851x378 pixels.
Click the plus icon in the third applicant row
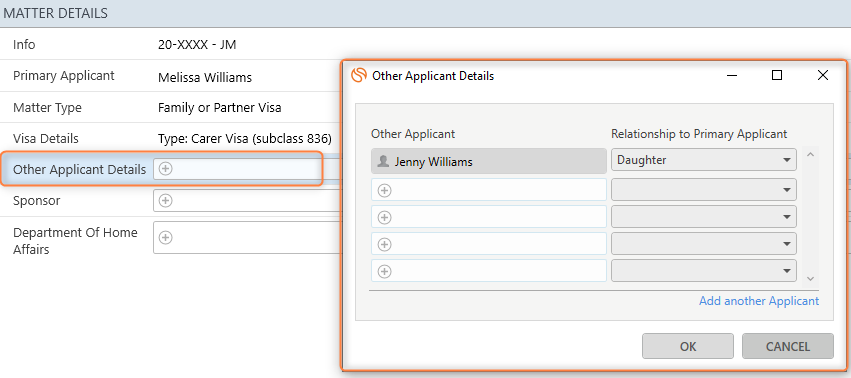384,217
